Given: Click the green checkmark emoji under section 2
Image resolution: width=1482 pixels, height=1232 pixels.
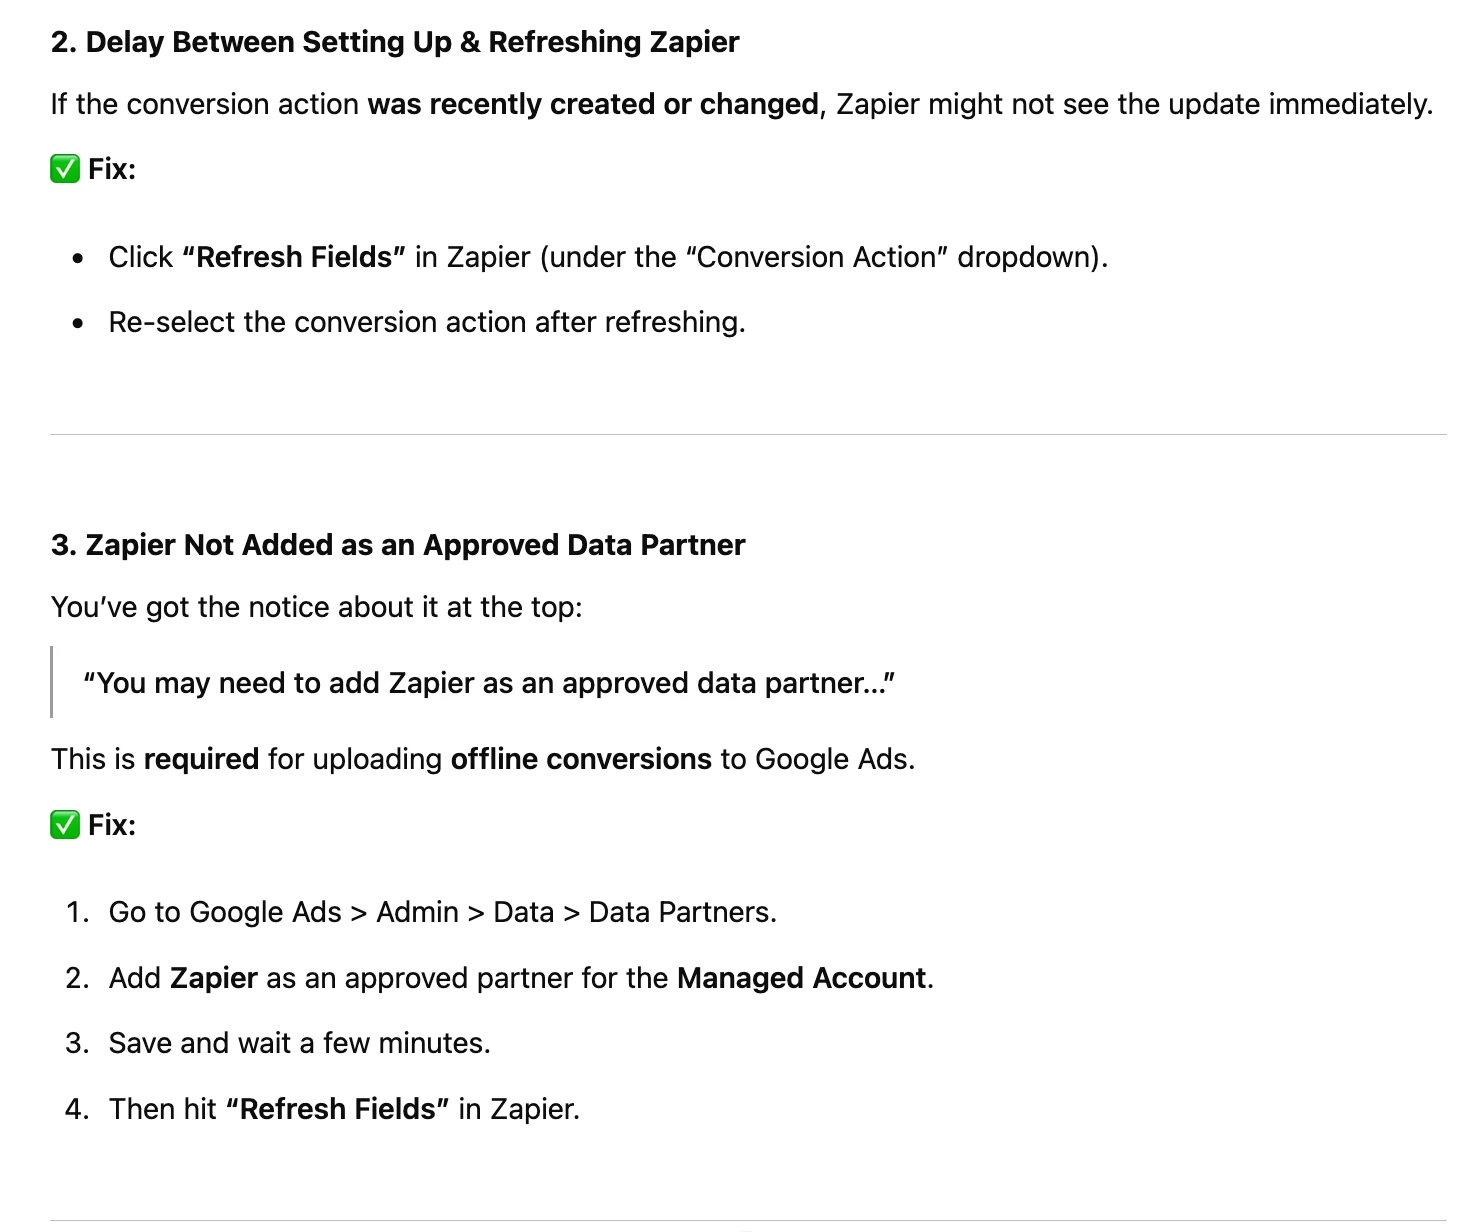Looking at the screenshot, I should point(65,169).
